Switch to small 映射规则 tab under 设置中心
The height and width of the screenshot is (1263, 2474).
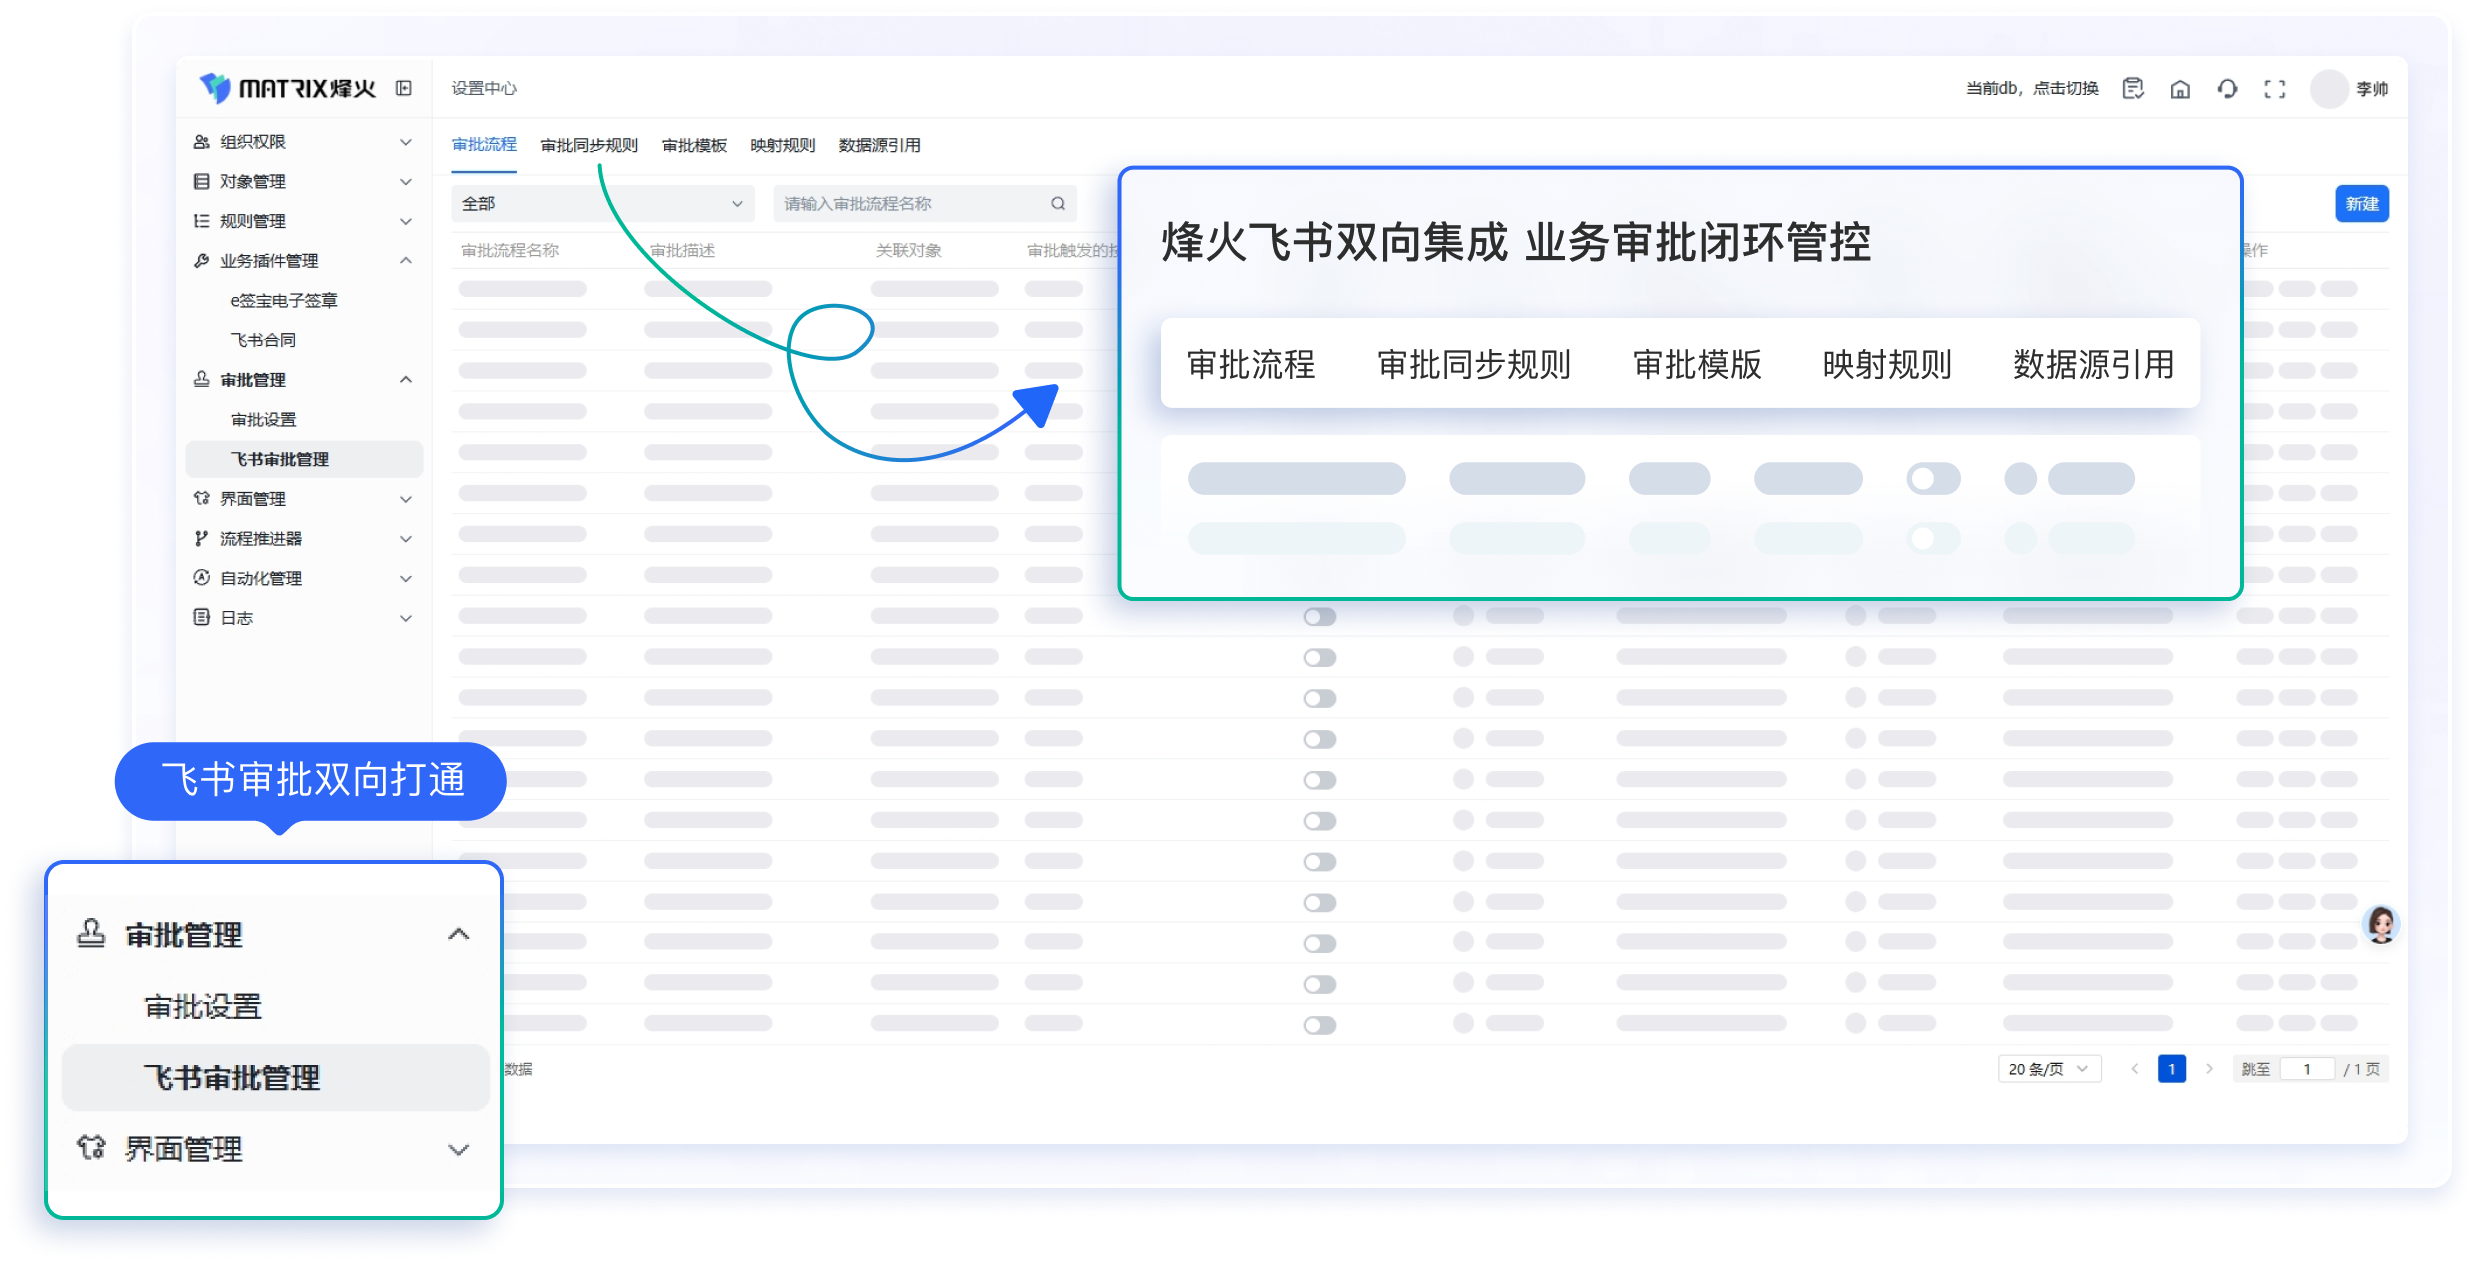[x=783, y=145]
